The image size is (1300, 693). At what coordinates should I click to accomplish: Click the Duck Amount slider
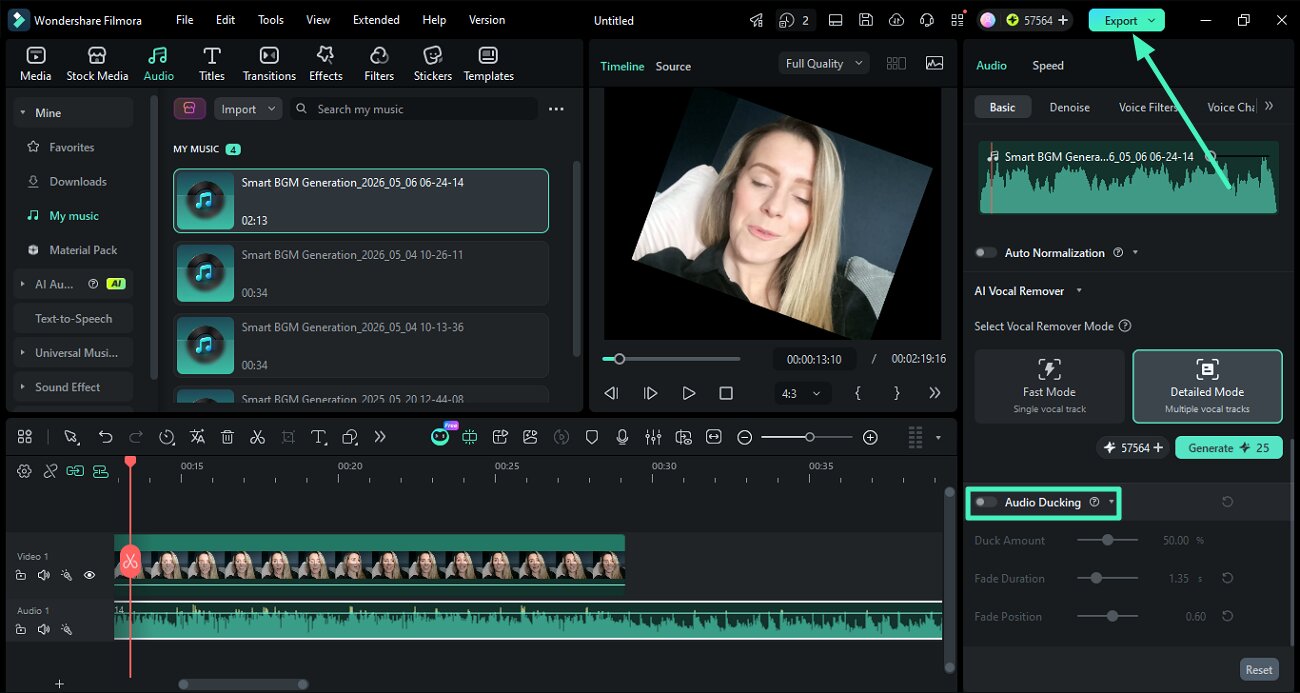[1107, 540]
